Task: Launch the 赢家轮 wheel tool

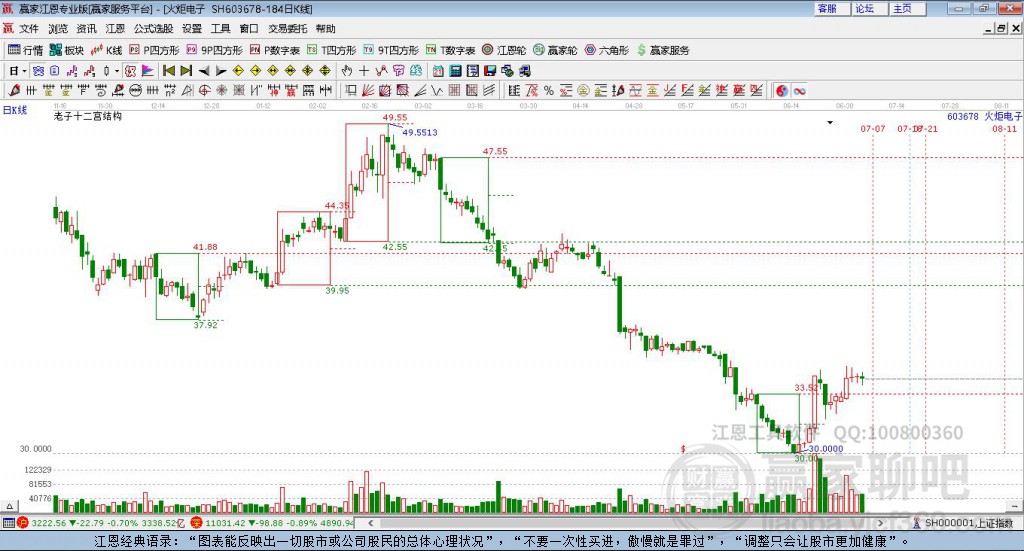Action: (555, 50)
